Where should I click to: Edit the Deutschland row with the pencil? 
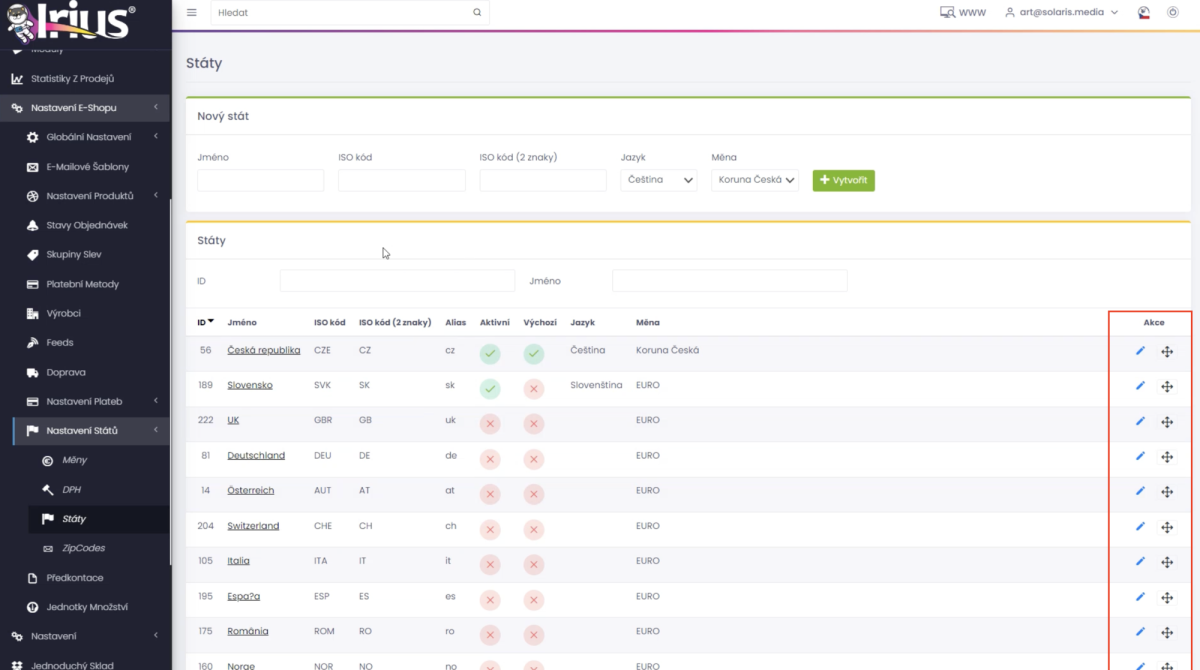tap(1140, 456)
